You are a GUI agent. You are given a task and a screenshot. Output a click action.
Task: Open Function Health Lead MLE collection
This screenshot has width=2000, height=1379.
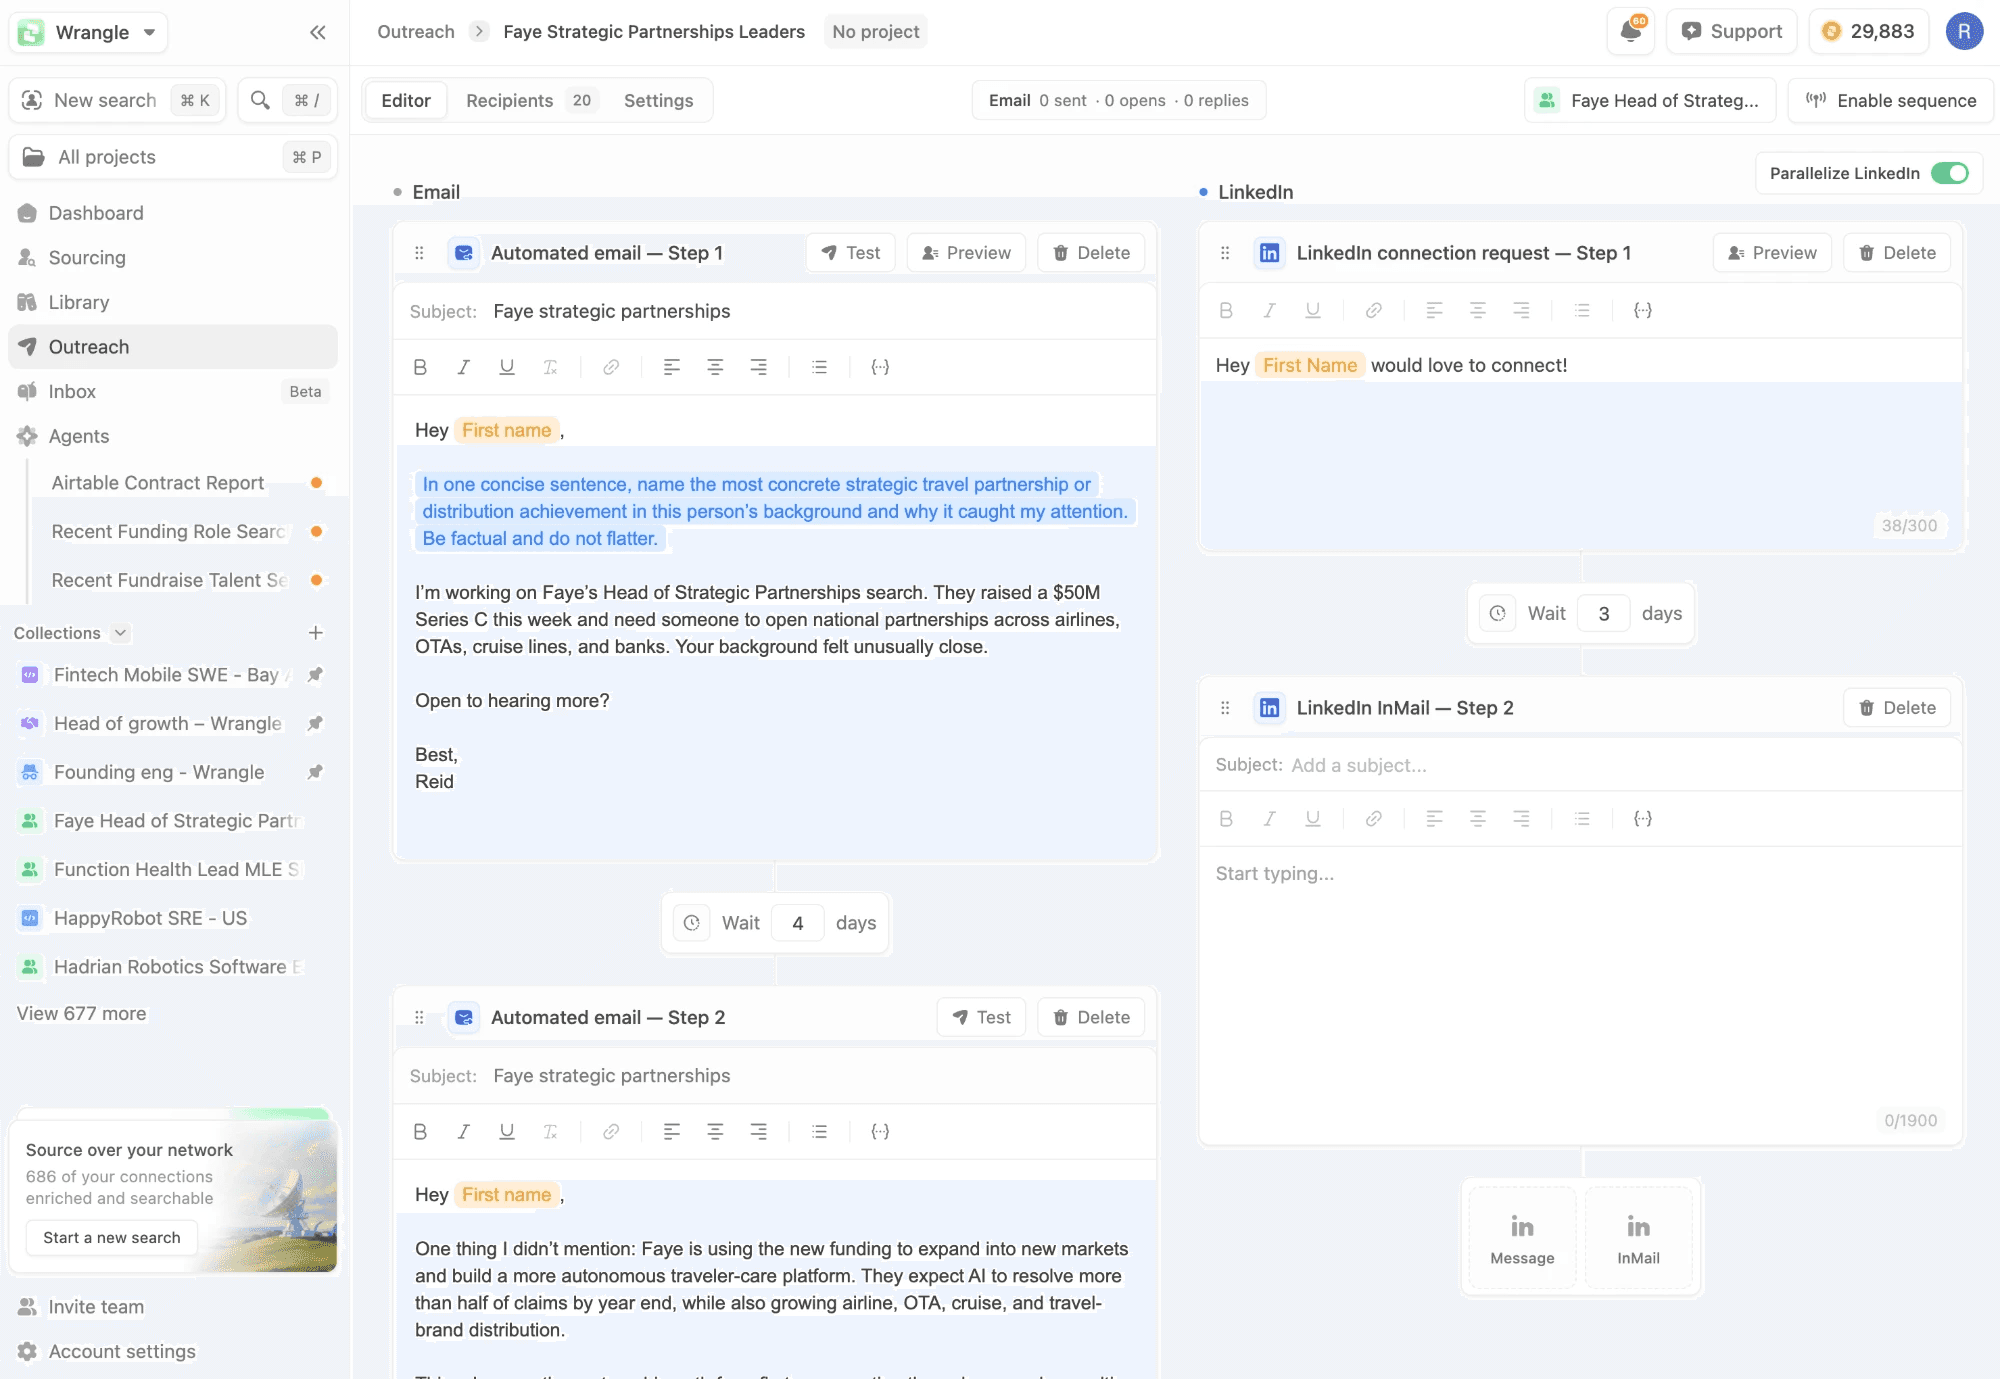(173, 869)
